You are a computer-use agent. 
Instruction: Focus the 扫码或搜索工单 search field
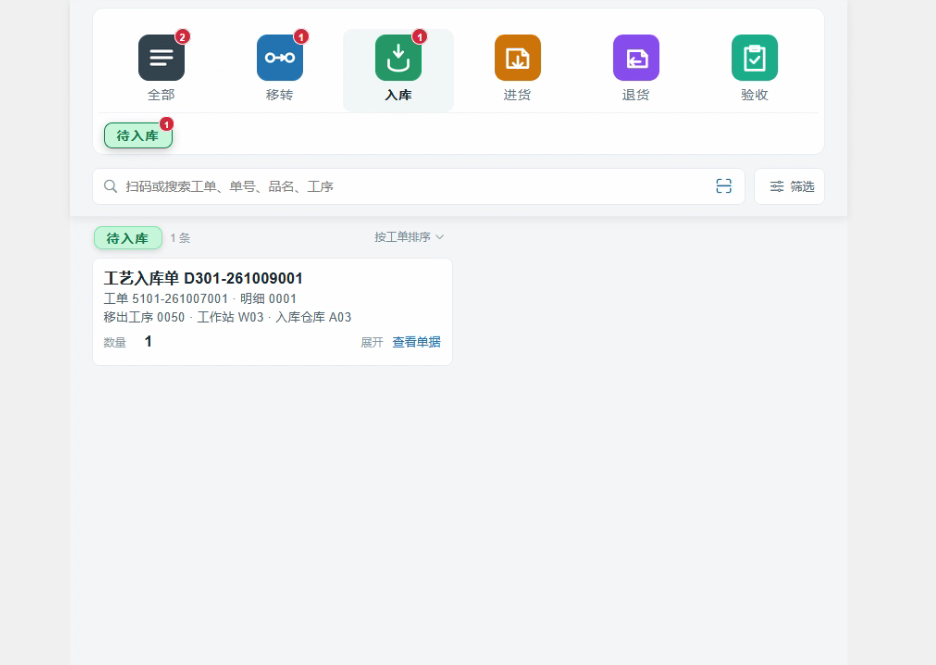click(x=418, y=186)
